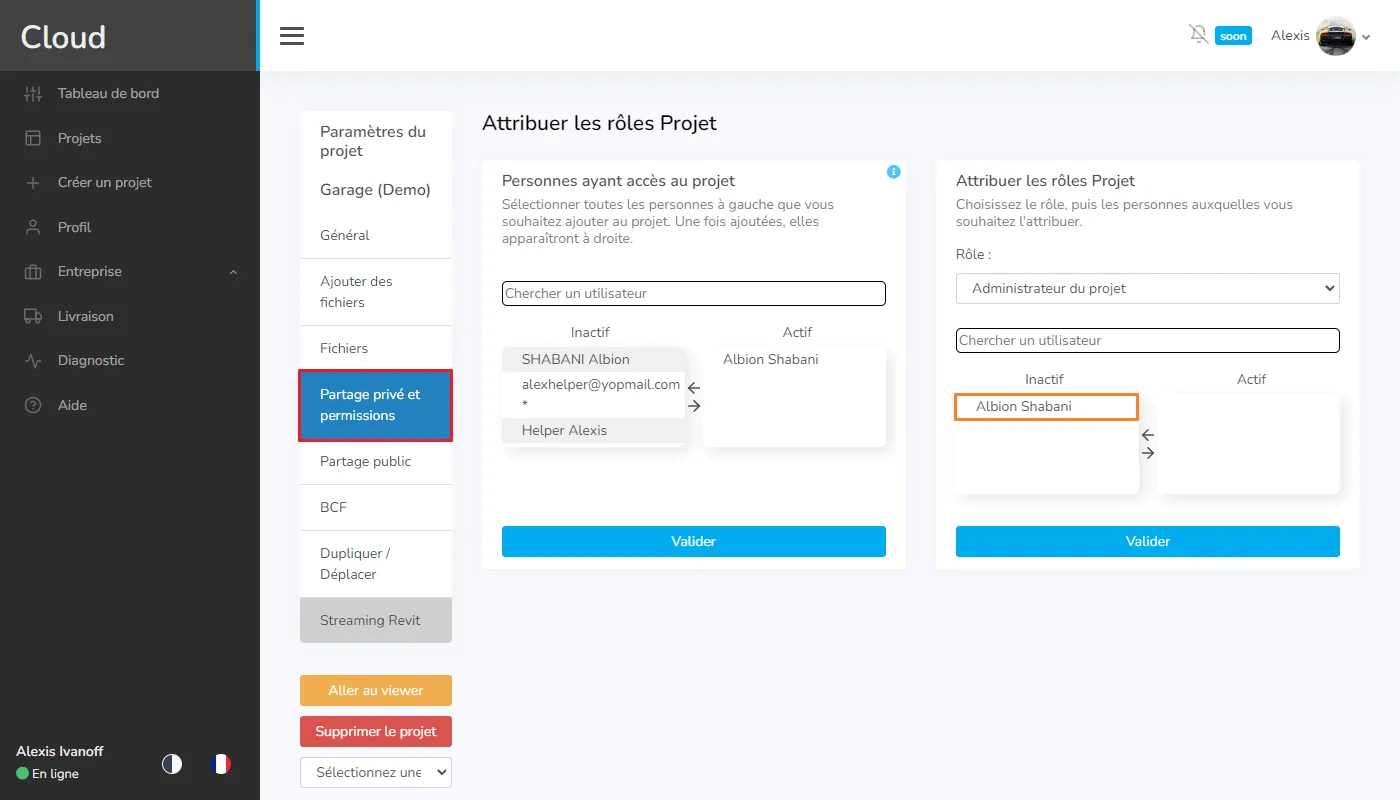Click the Tableau de bord sliders icon
The image size is (1400, 800).
(x=33, y=94)
